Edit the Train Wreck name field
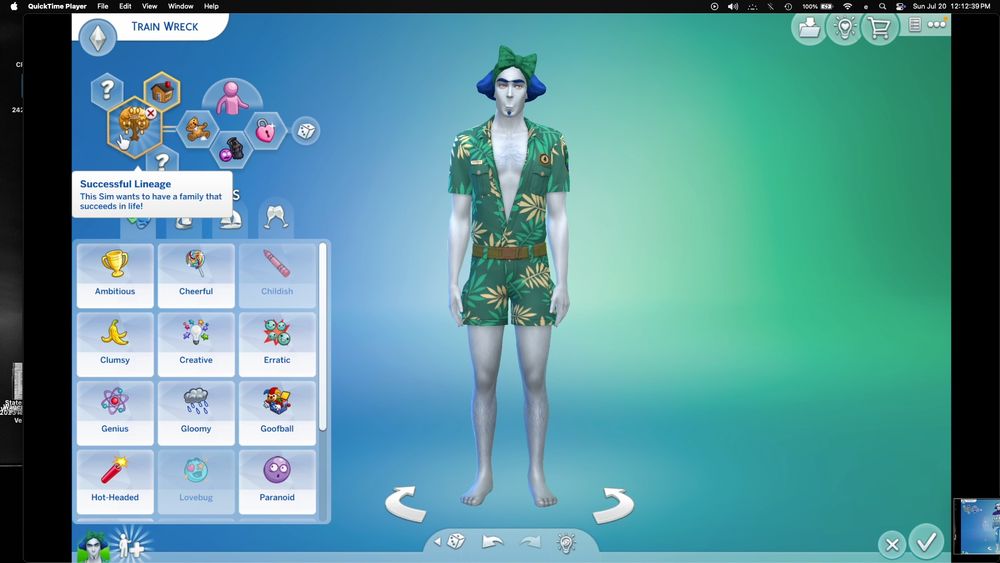1000x563 pixels. [x=165, y=26]
